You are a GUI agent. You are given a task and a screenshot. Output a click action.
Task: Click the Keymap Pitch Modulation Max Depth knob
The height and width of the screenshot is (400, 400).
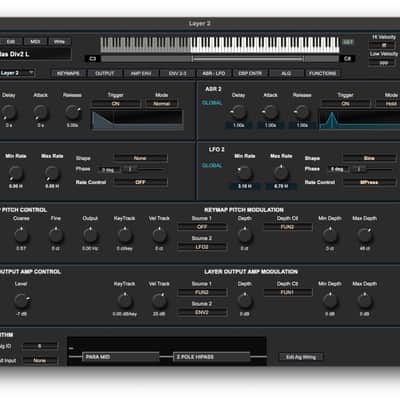tap(365, 235)
